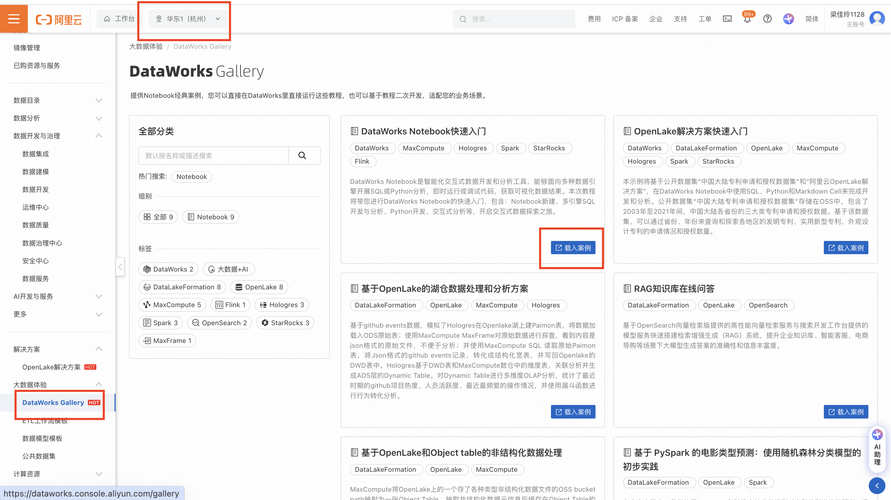891x500 pixels.
Task: Focus the top search box
Action: pyautogui.click(x=514, y=19)
